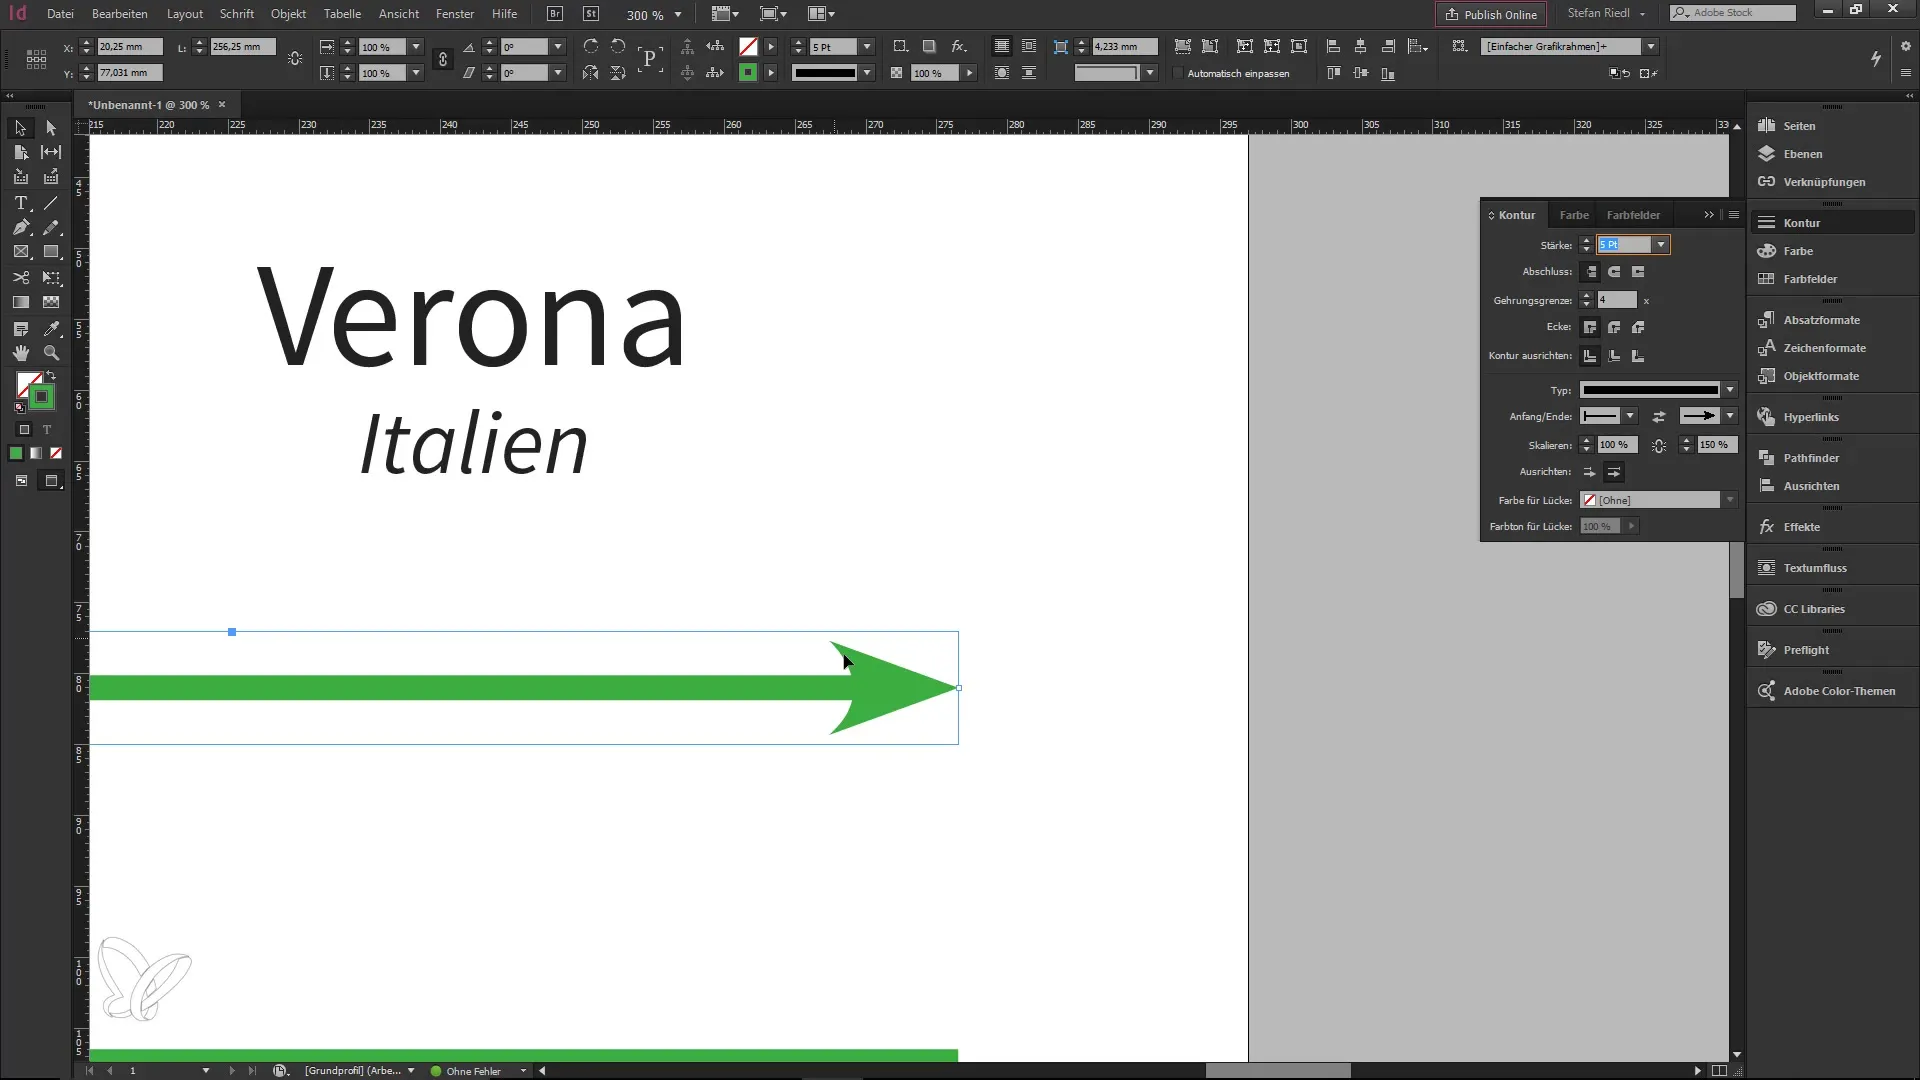Screen dimensions: 1920x1080
Task: Align stroke to center option
Action: 1590,356
